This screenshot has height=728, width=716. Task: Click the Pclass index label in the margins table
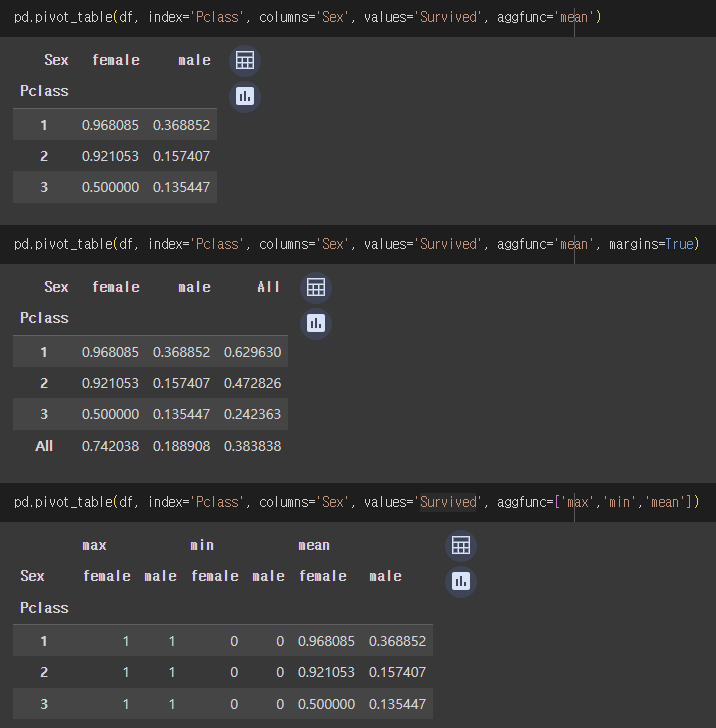click(44, 318)
